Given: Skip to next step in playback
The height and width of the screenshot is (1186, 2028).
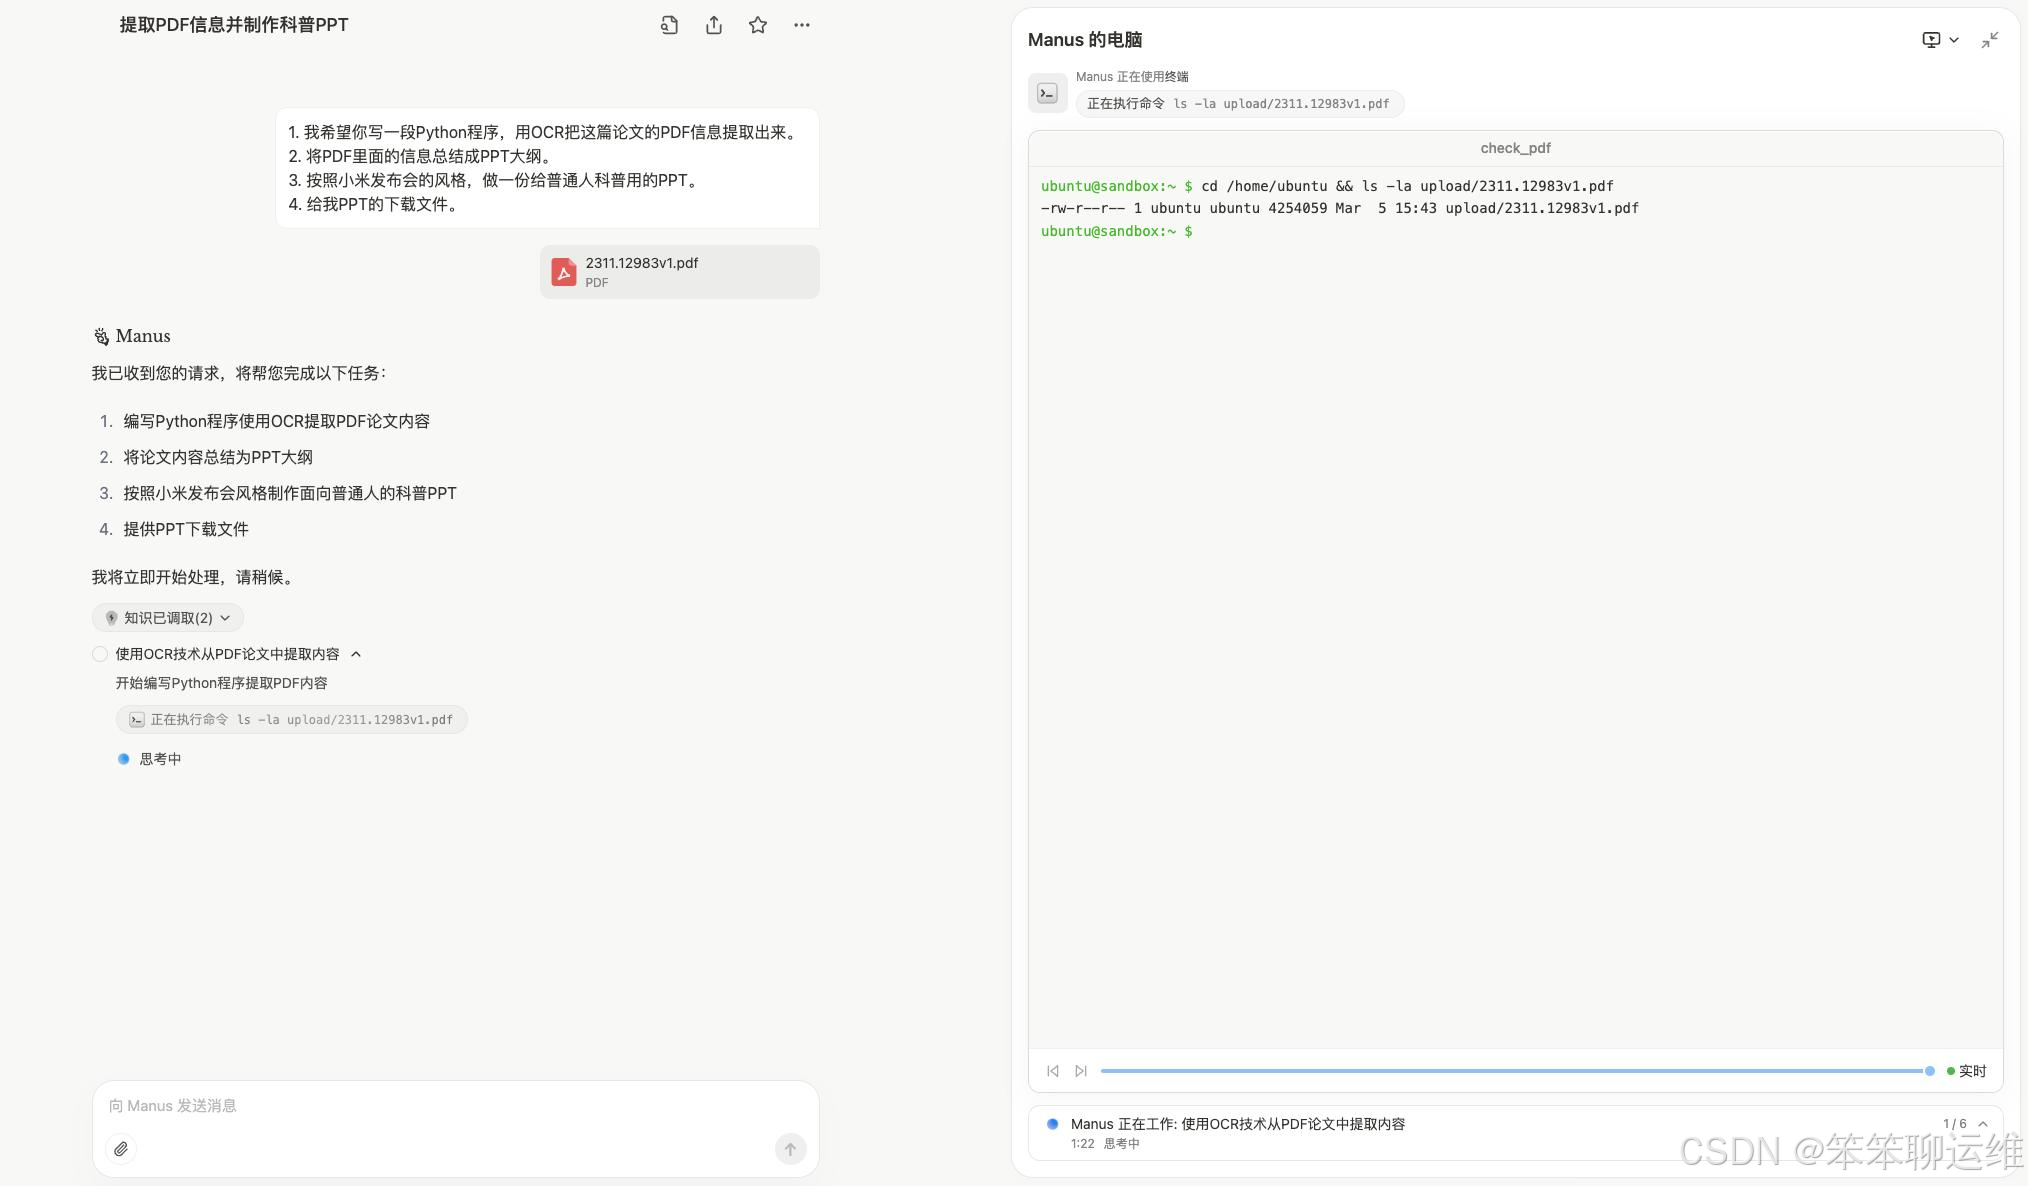Looking at the screenshot, I should click(1081, 1071).
